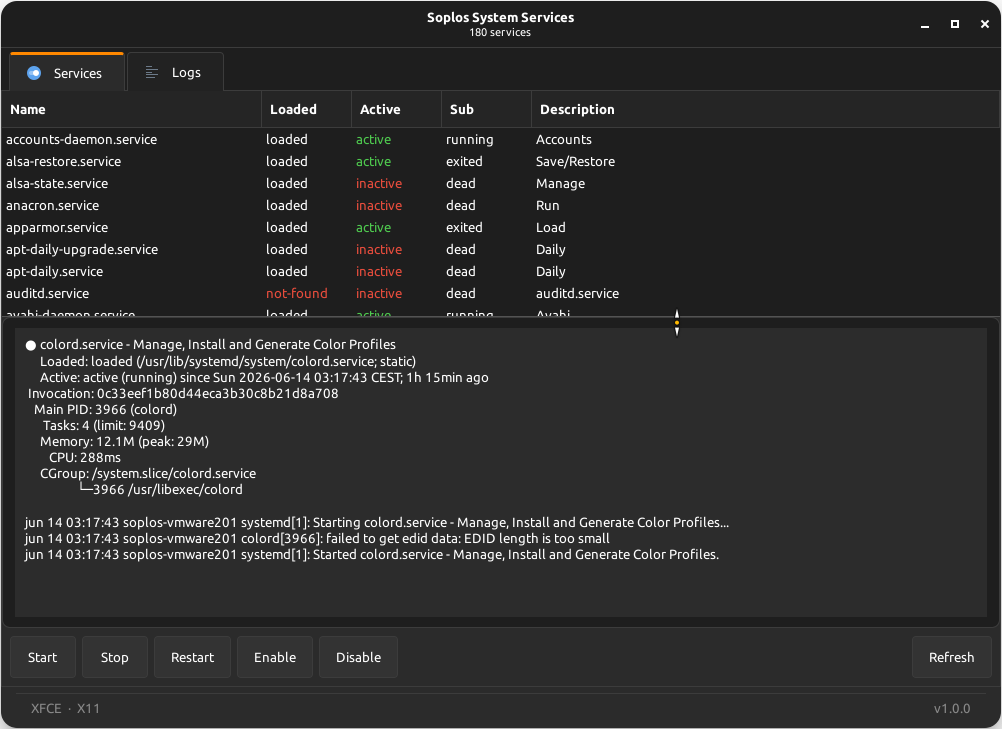Click the inactive status of anacron.service

[379, 205]
